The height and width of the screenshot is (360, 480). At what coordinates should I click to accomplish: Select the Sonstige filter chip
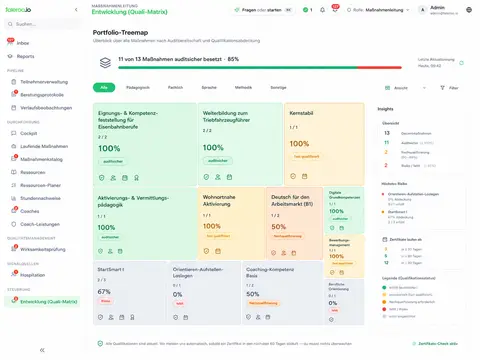click(278, 88)
